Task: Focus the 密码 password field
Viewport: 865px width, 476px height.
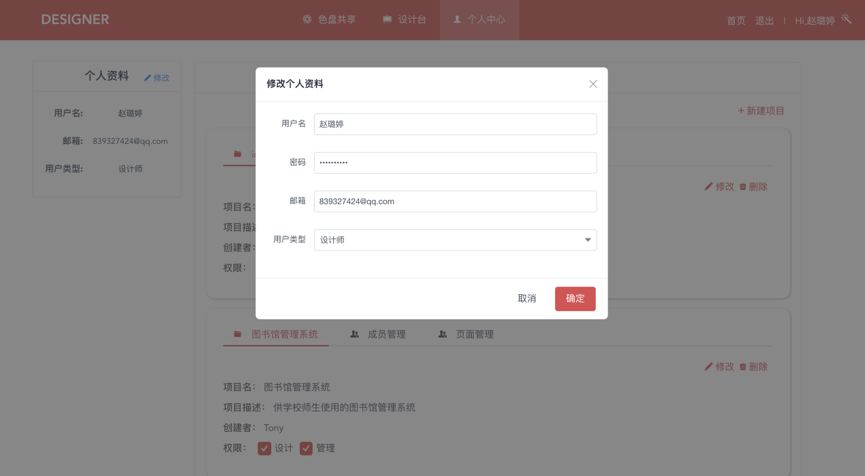Action: [455, 163]
